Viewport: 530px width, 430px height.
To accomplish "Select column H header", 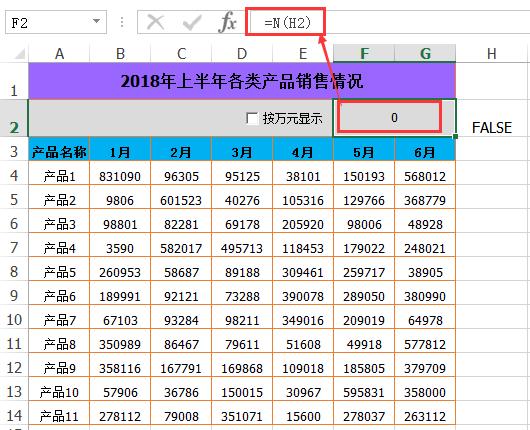I will tap(492, 53).
